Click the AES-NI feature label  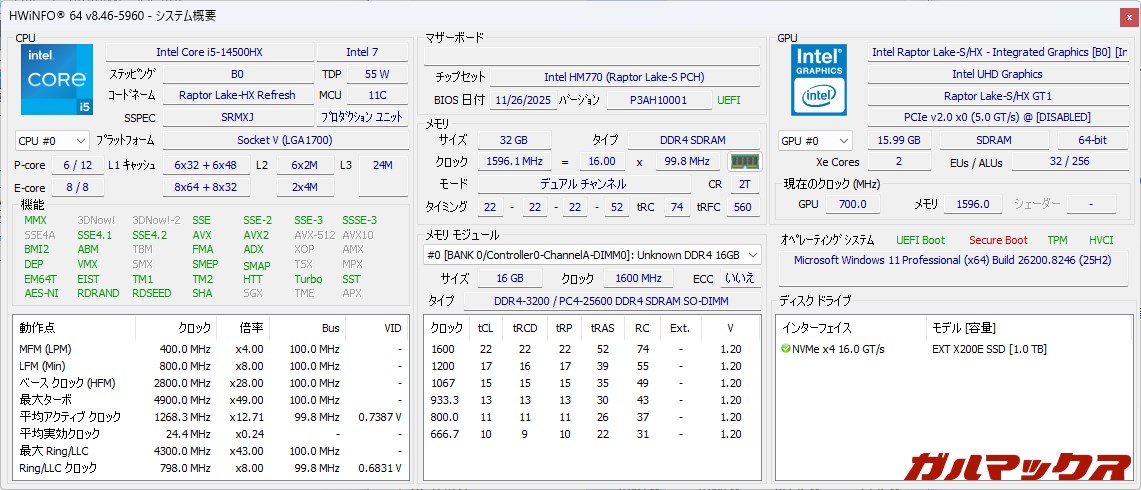[x=41, y=293]
